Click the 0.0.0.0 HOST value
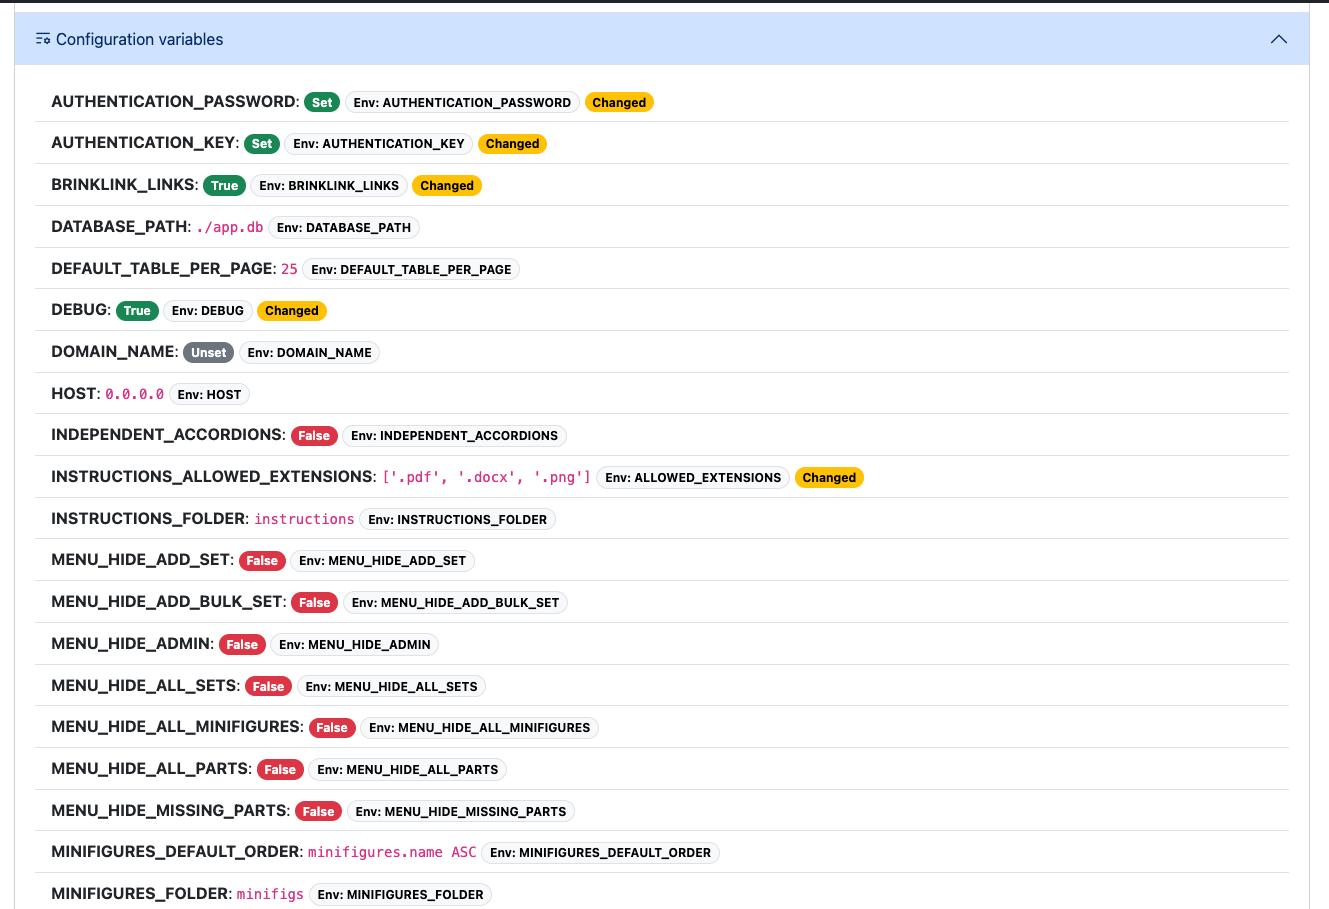 click(x=135, y=394)
